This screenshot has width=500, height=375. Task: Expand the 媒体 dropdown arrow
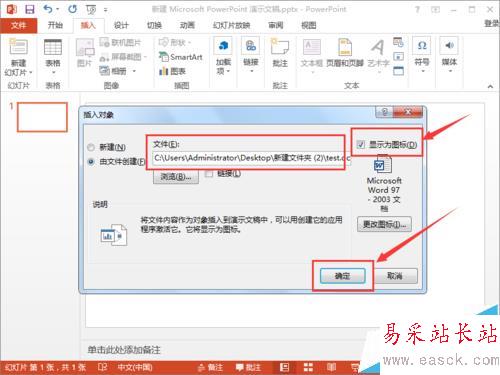(450, 71)
